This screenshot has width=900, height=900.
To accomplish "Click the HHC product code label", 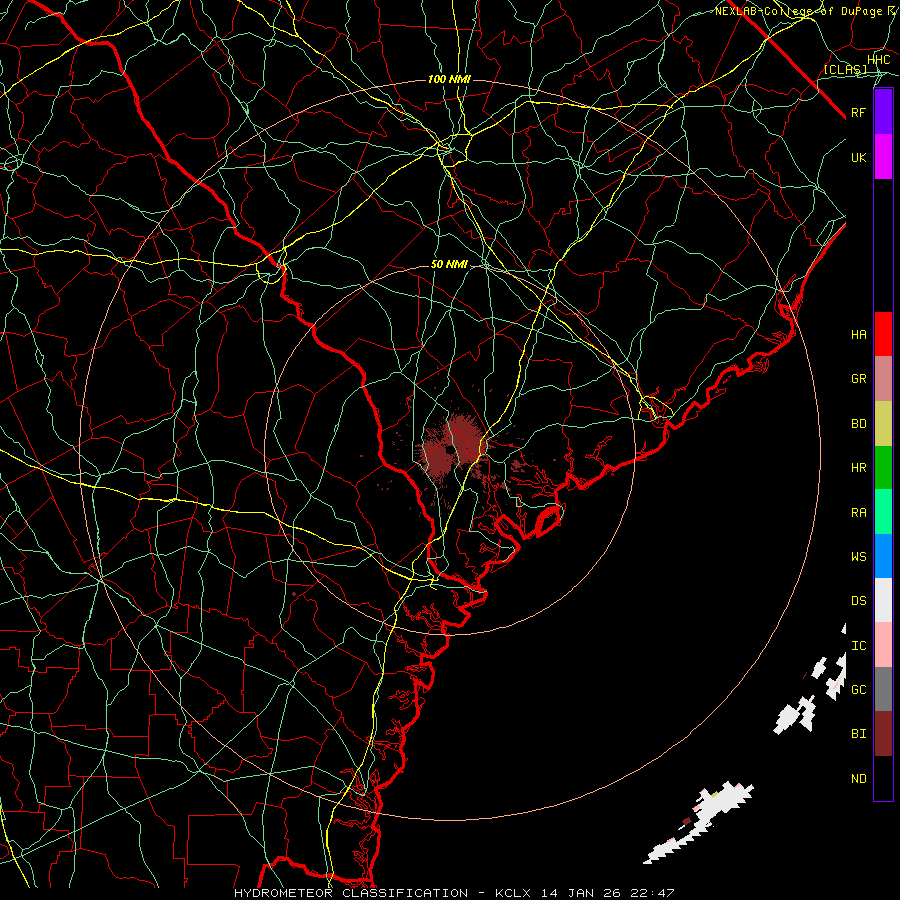I will (879, 60).
